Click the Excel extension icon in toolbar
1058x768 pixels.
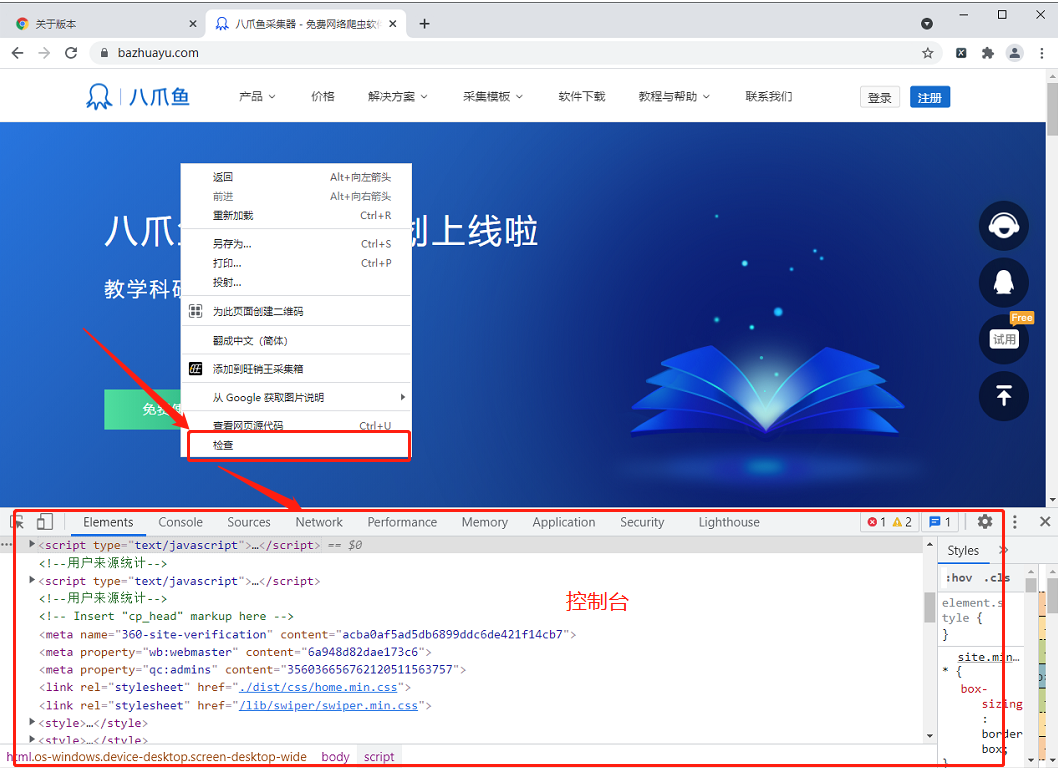(961, 53)
